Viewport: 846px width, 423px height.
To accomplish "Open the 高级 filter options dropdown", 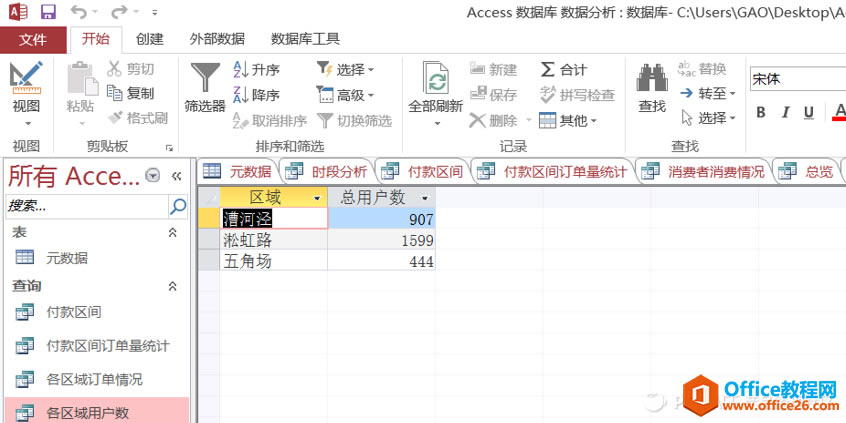I will pyautogui.click(x=345, y=95).
